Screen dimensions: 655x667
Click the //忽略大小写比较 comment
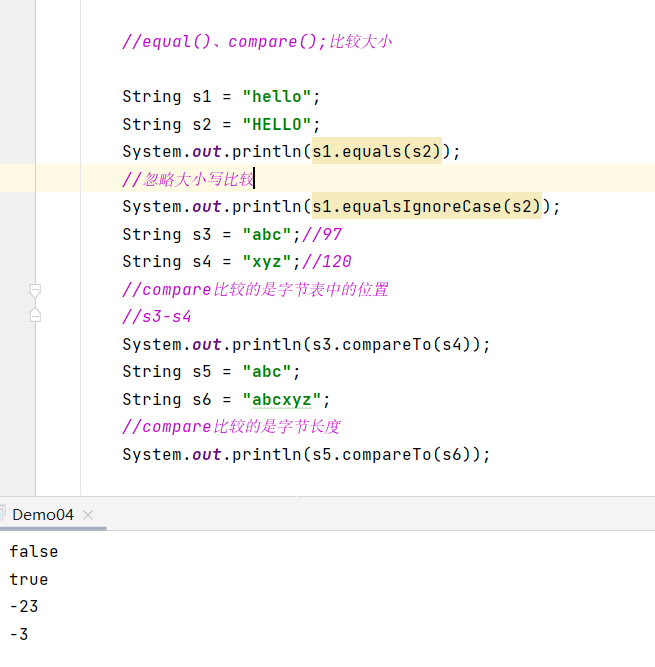[188, 180]
